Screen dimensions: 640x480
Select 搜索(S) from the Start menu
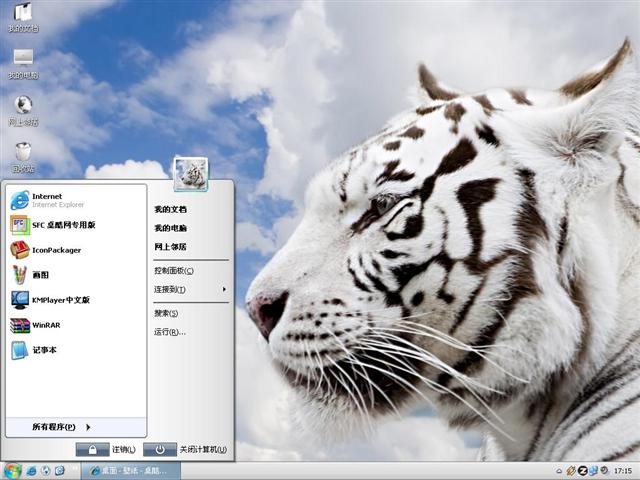(166, 313)
